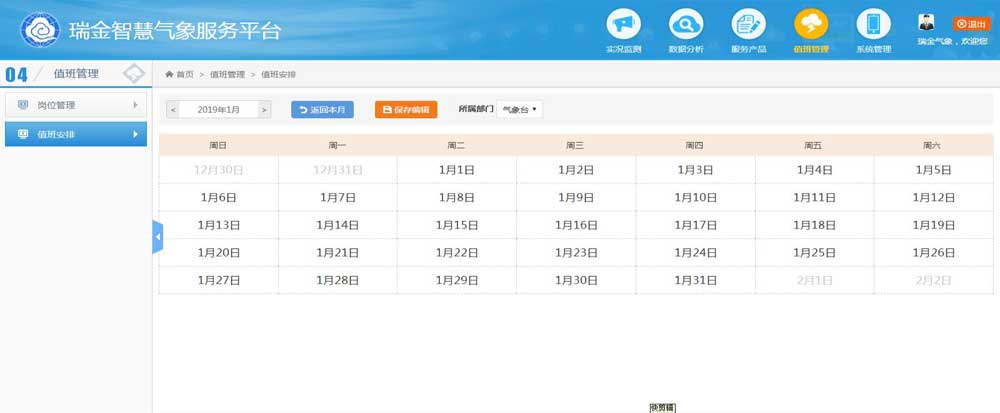Click the home icon in breadcrumb

click(x=170, y=75)
